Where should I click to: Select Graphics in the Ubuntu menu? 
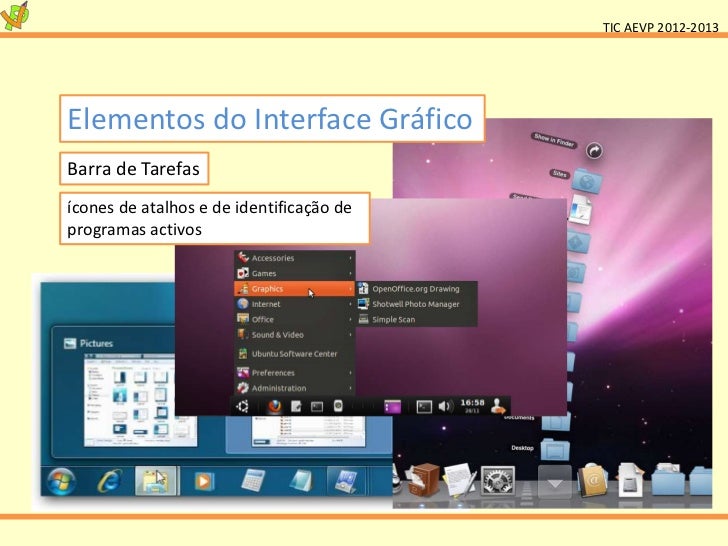click(295, 288)
